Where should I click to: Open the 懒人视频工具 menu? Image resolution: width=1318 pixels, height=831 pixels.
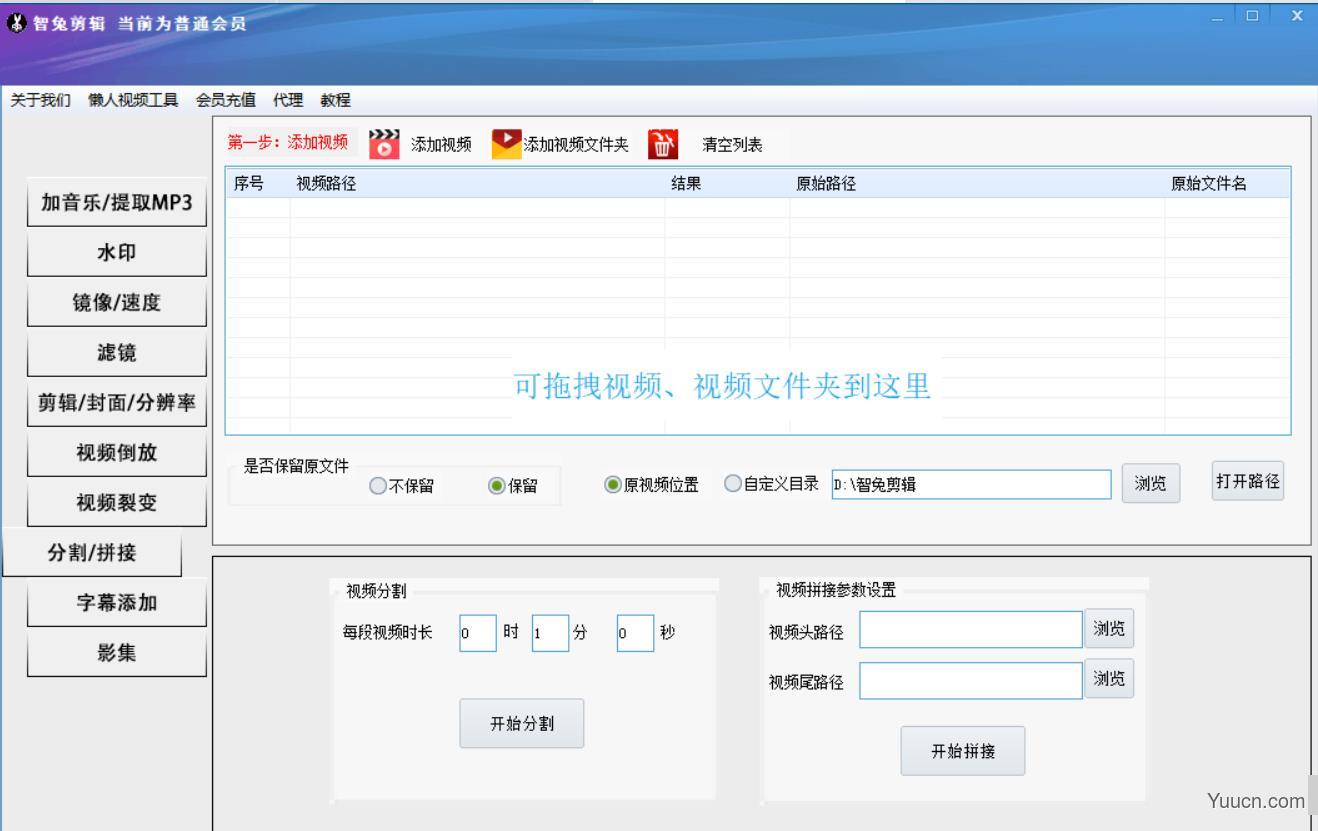[x=134, y=100]
